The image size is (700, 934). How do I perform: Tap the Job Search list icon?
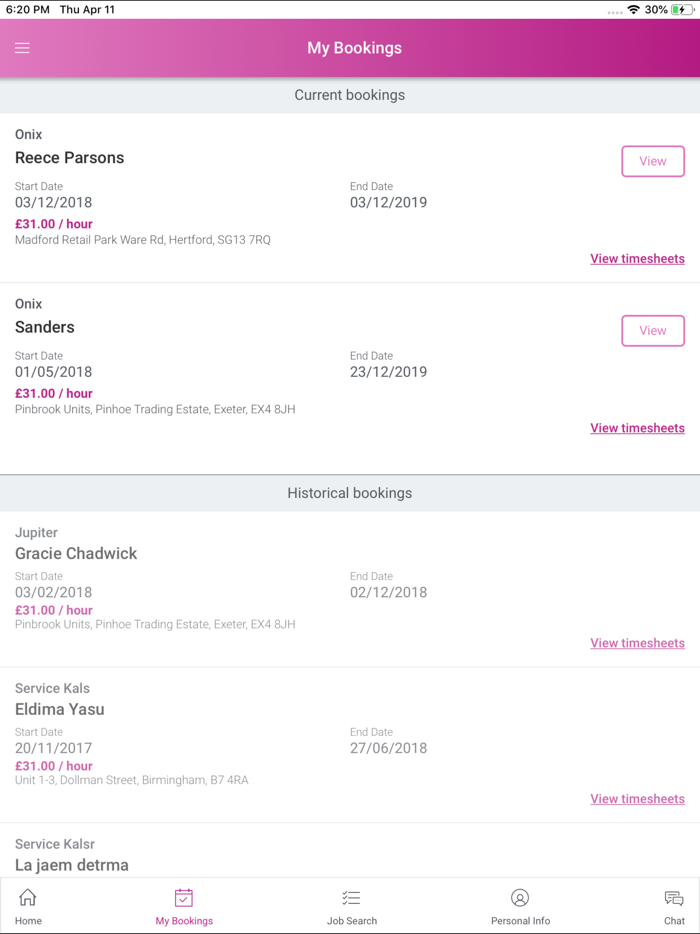click(351, 898)
